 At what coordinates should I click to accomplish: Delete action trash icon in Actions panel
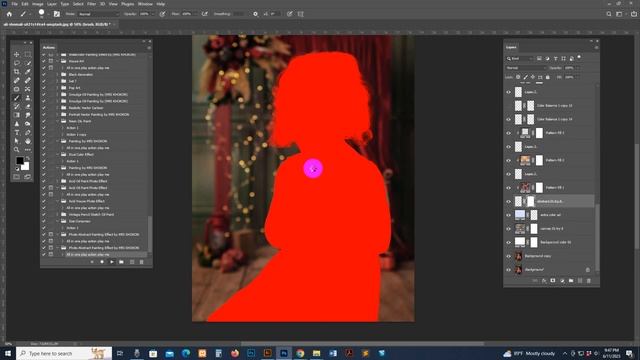(x=142, y=262)
